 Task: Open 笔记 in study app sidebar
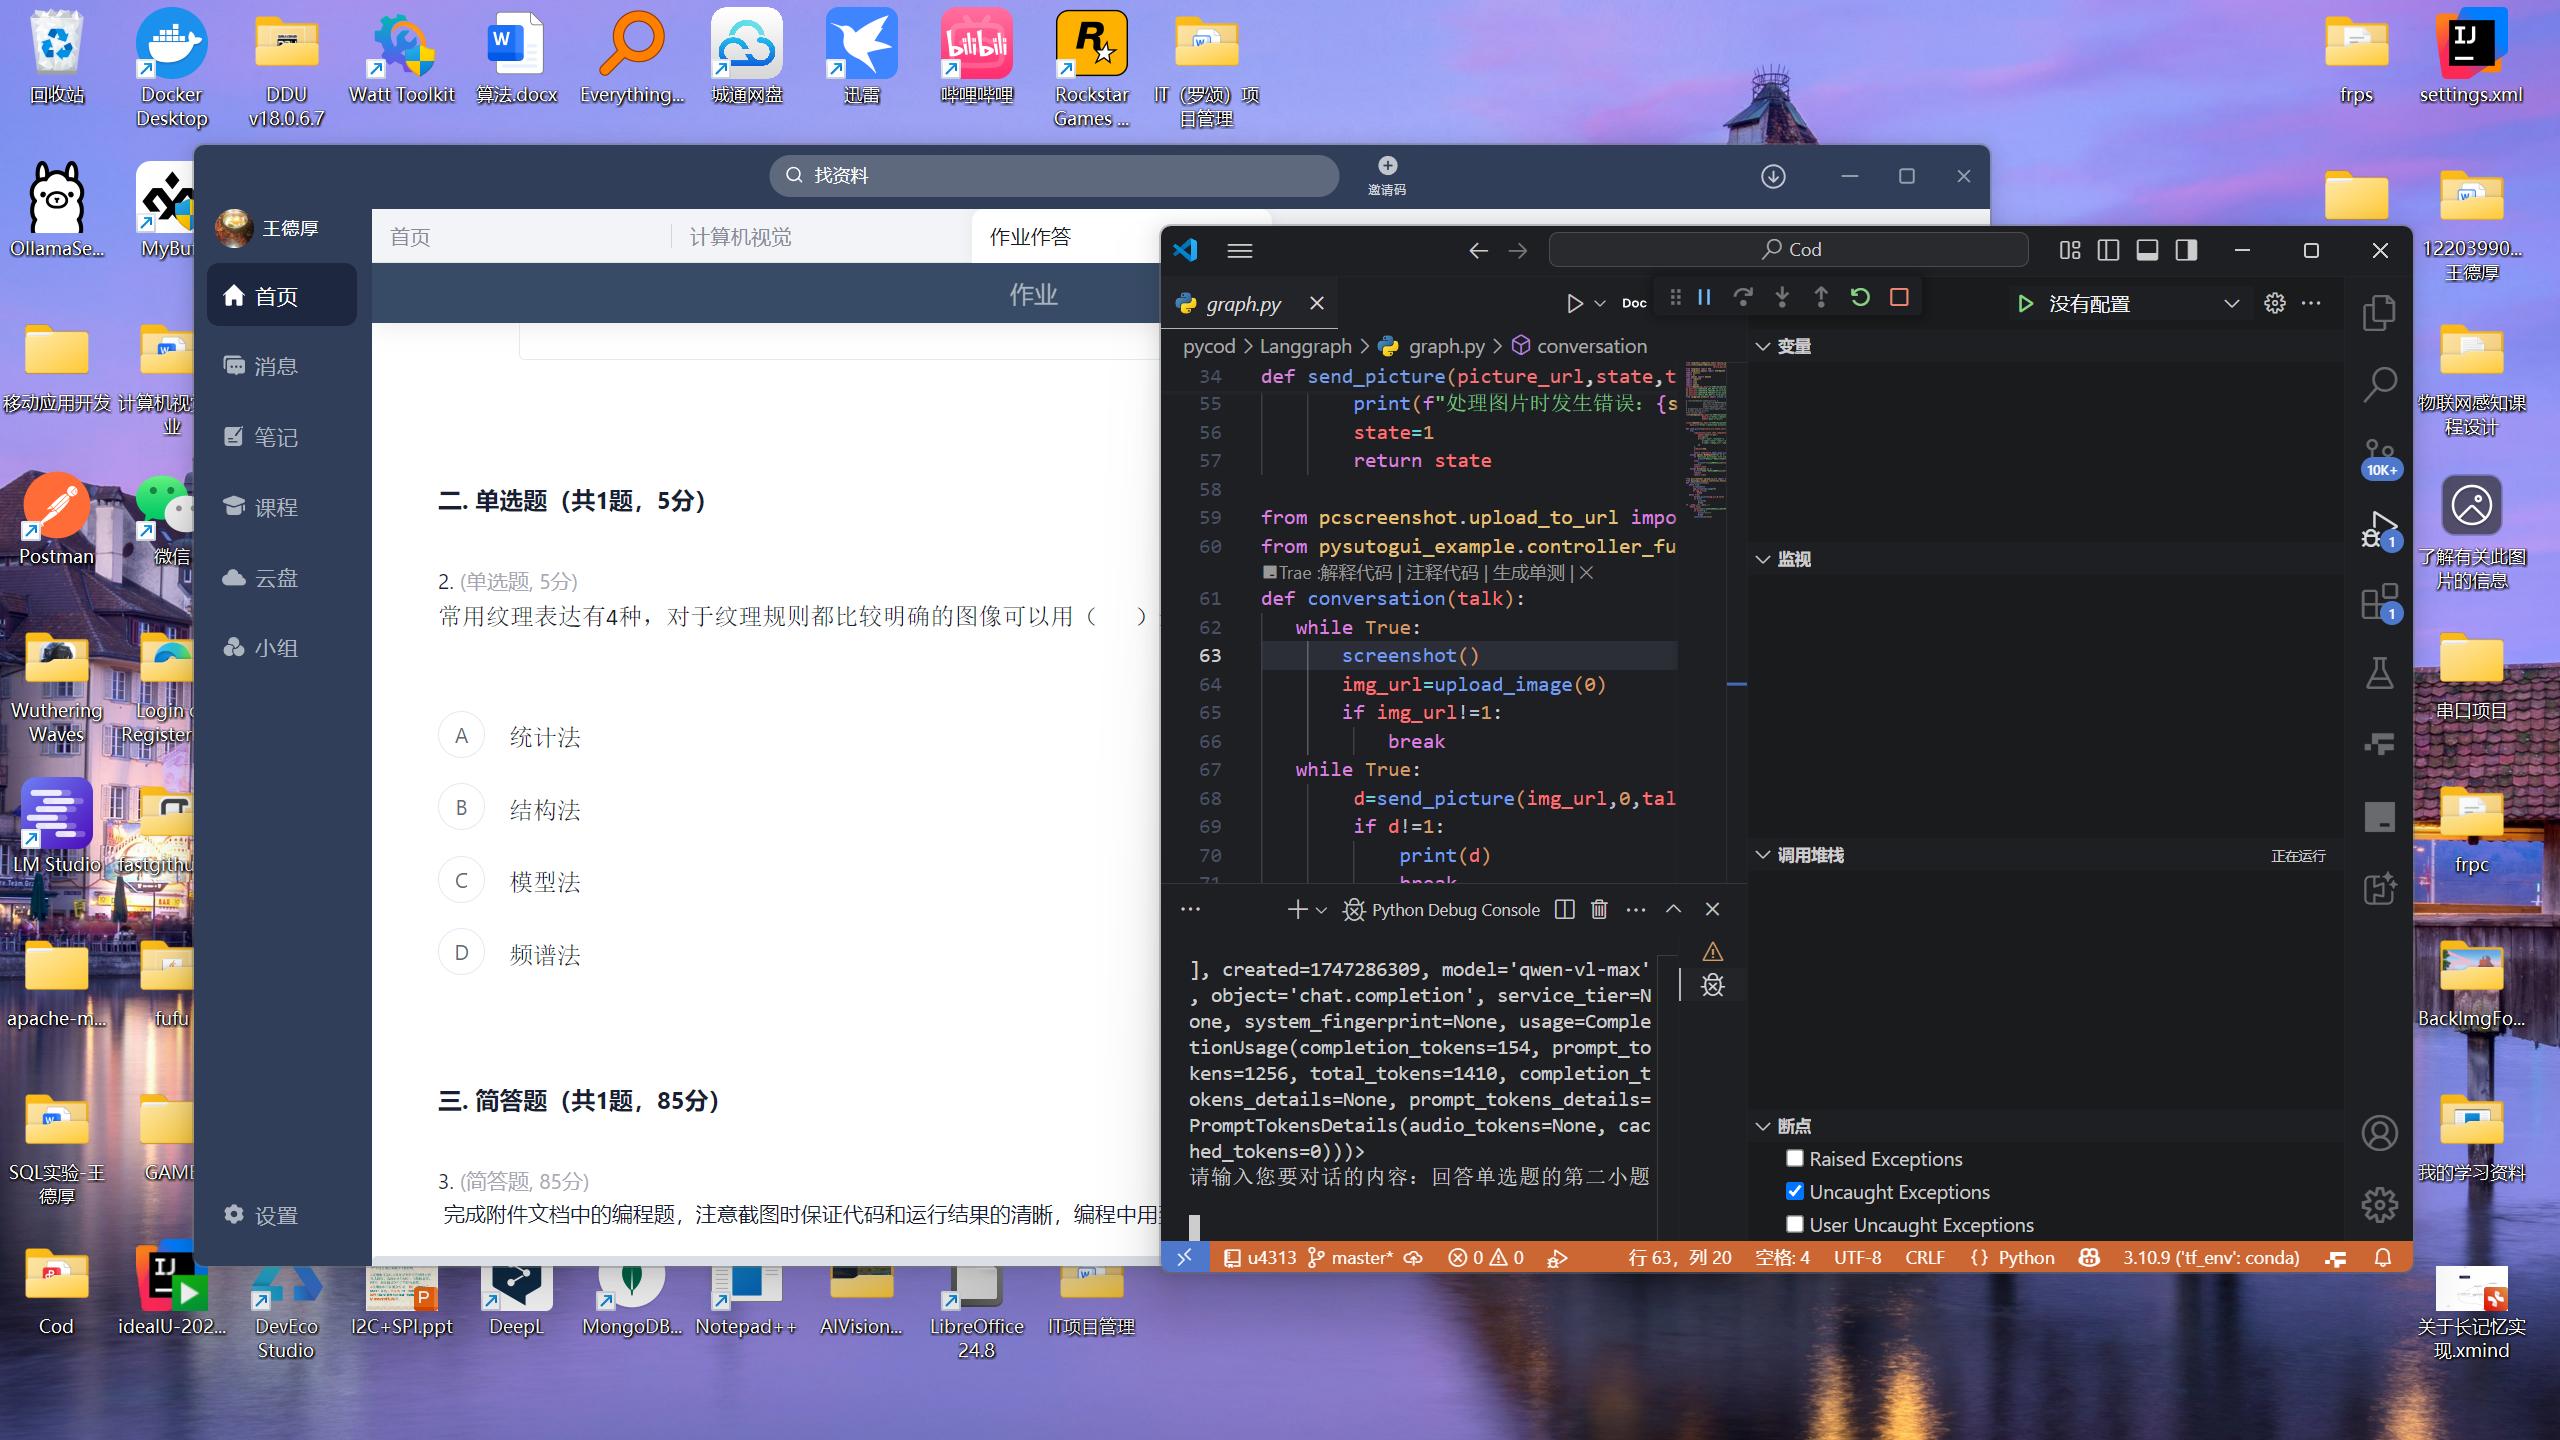[262, 437]
